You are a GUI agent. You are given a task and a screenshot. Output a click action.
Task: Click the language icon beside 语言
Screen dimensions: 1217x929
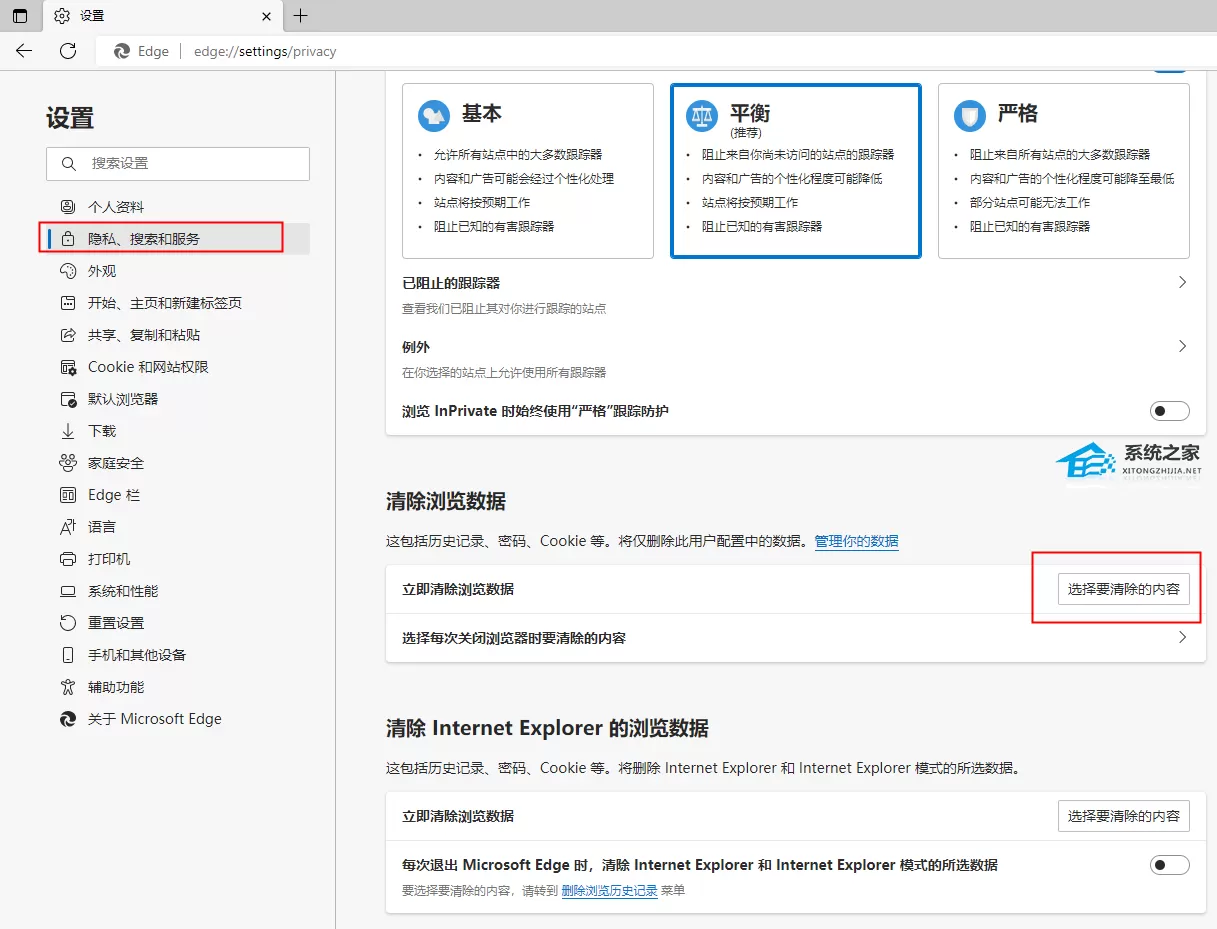(x=68, y=527)
